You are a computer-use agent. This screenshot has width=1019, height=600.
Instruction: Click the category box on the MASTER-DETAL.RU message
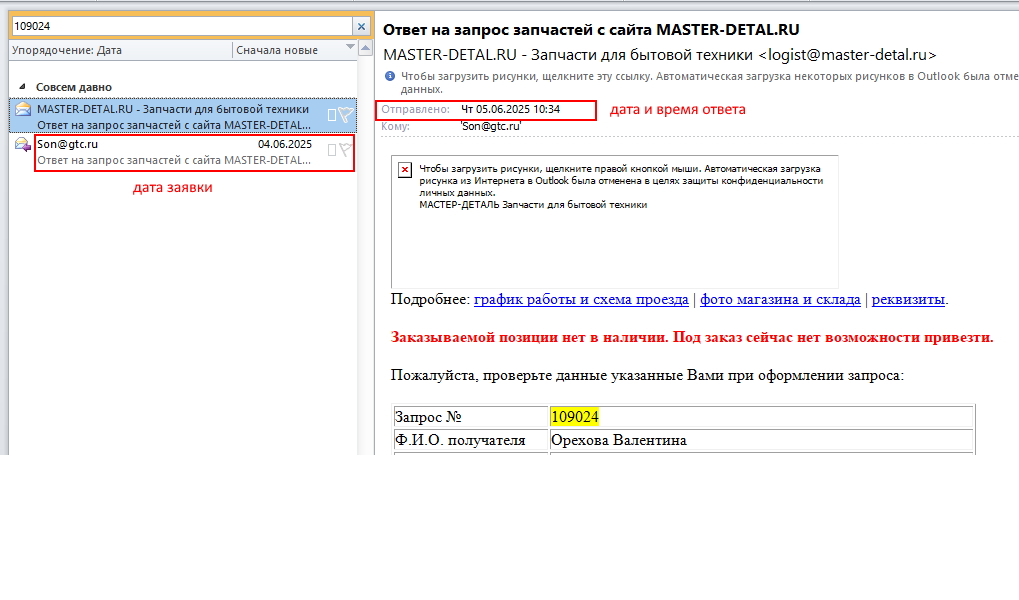click(x=331, y=116)
